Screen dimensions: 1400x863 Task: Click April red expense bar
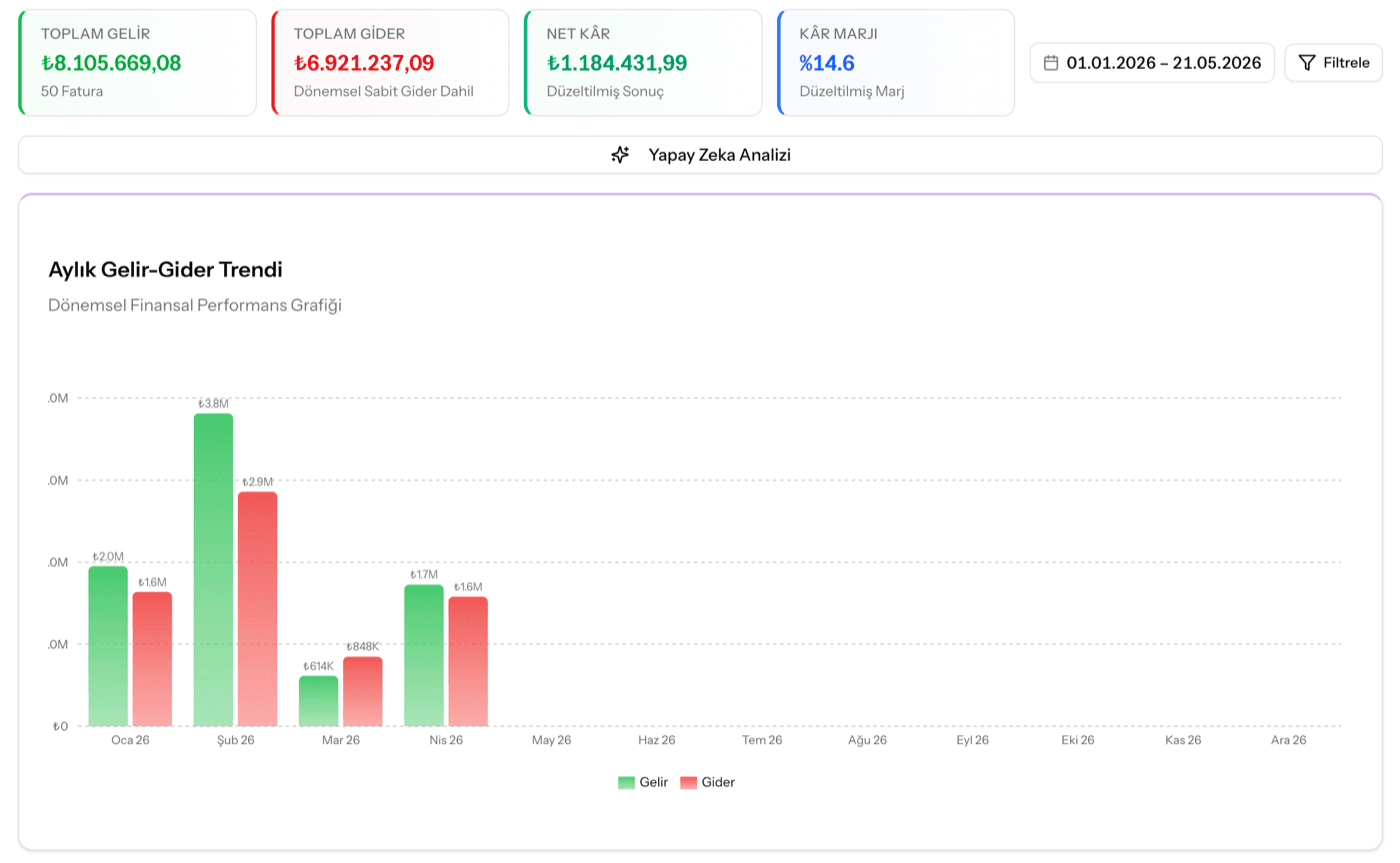coord(468,661)
